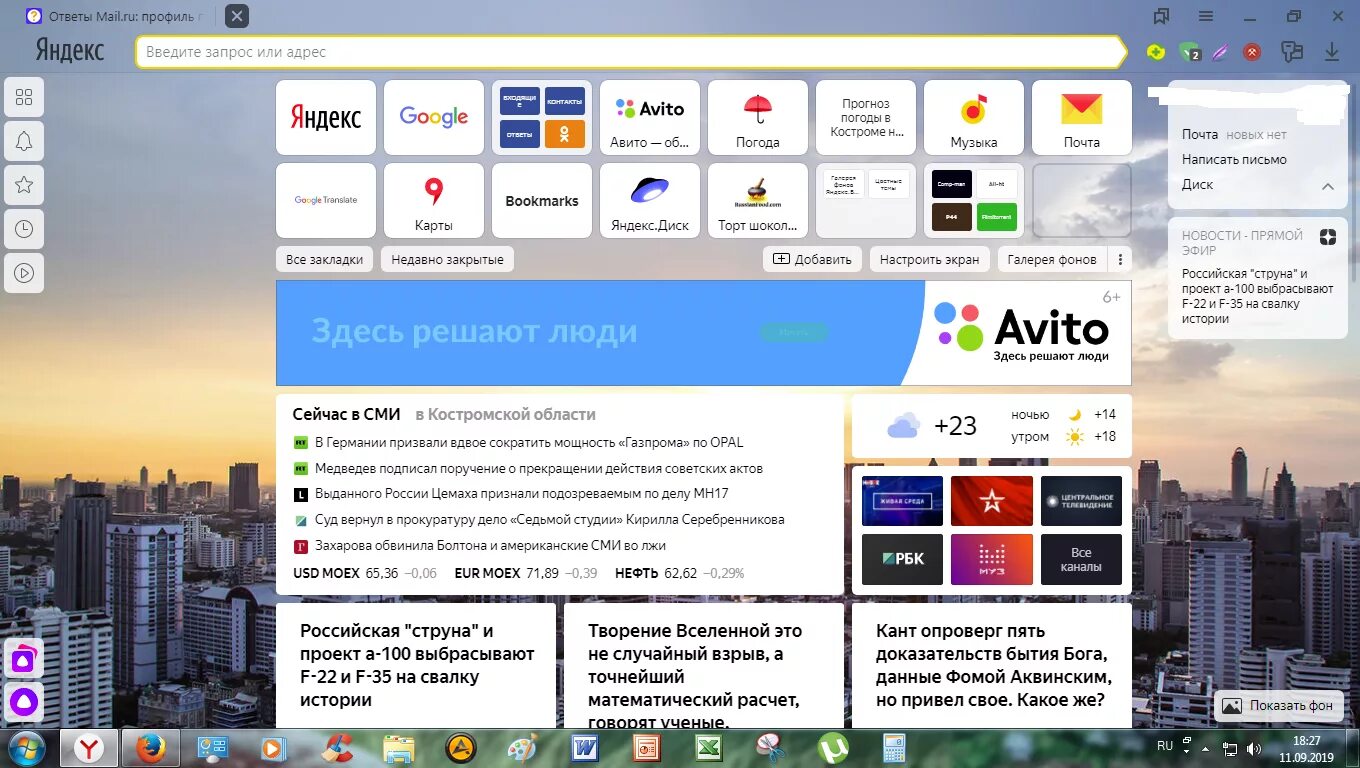Open notifications bell in the sidebar
Image resolution: width=1360 pixels, height=768 pixels.
click(24, 141)
